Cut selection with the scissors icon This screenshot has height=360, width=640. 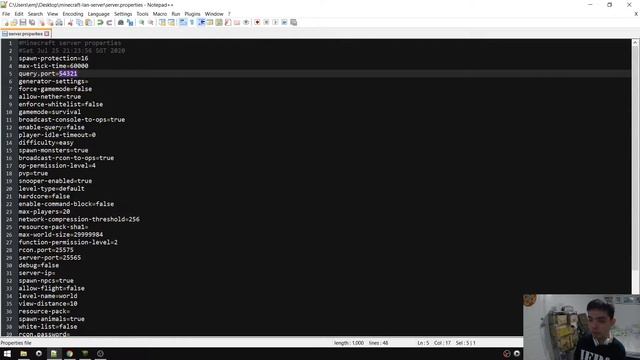(70, 22)
